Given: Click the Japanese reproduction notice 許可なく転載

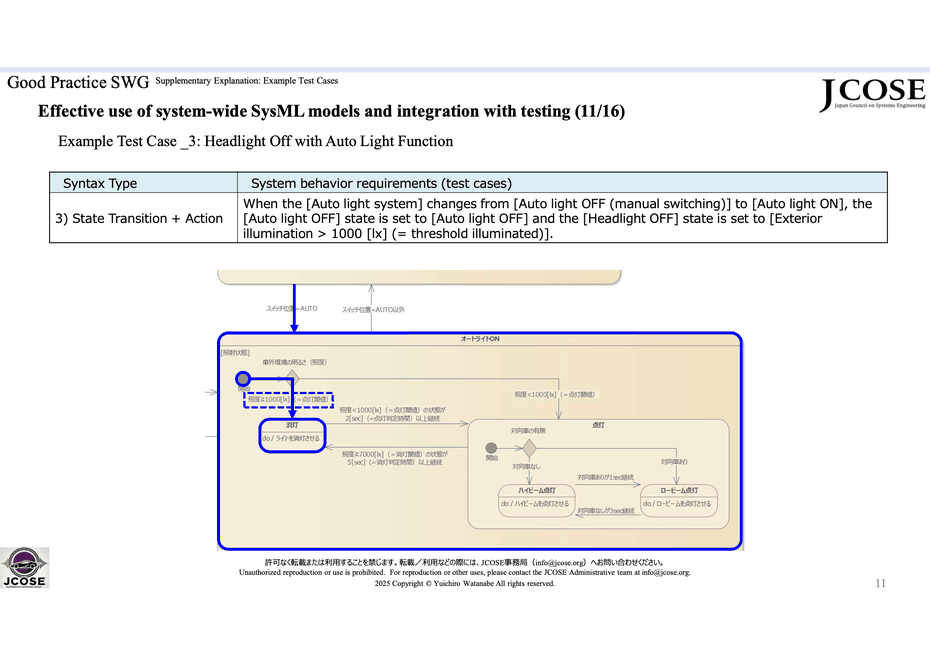Looking at the screenshot, I should tap(464, 562).
